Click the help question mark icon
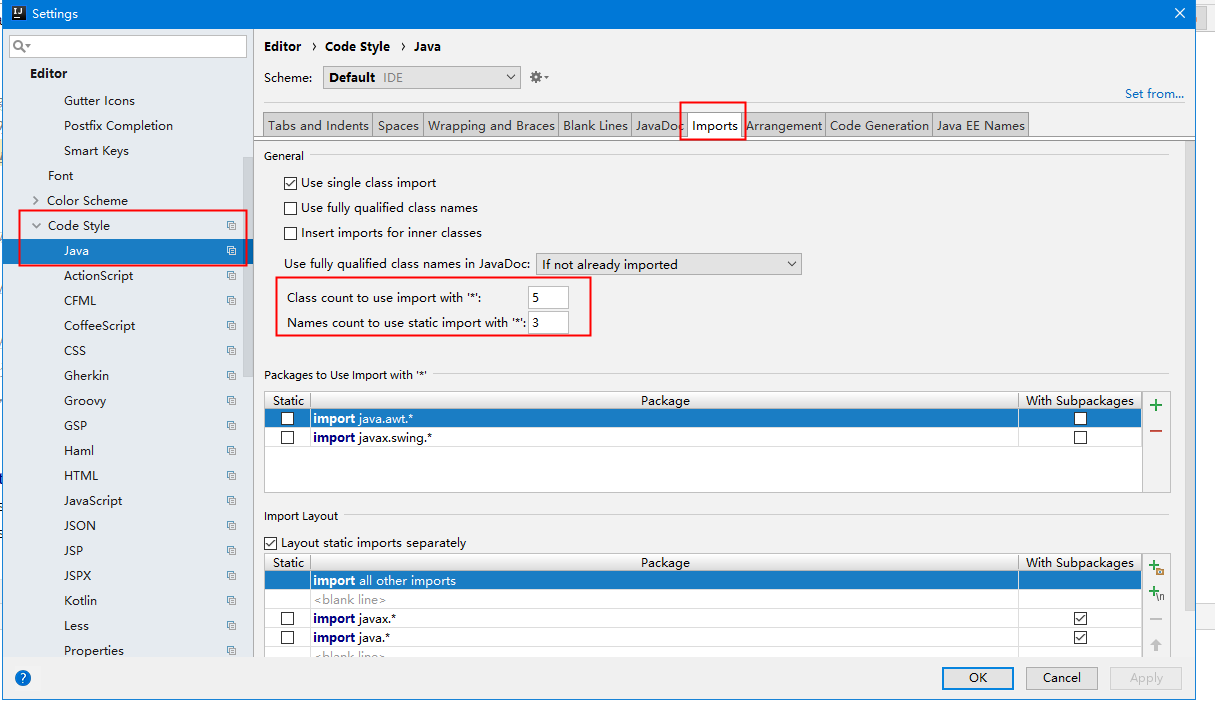 [x=23, y=677]
